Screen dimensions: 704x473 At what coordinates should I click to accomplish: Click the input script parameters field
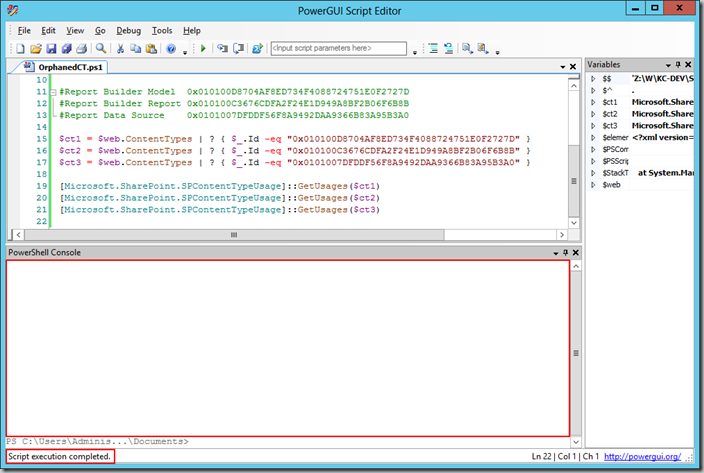point(339,48)
